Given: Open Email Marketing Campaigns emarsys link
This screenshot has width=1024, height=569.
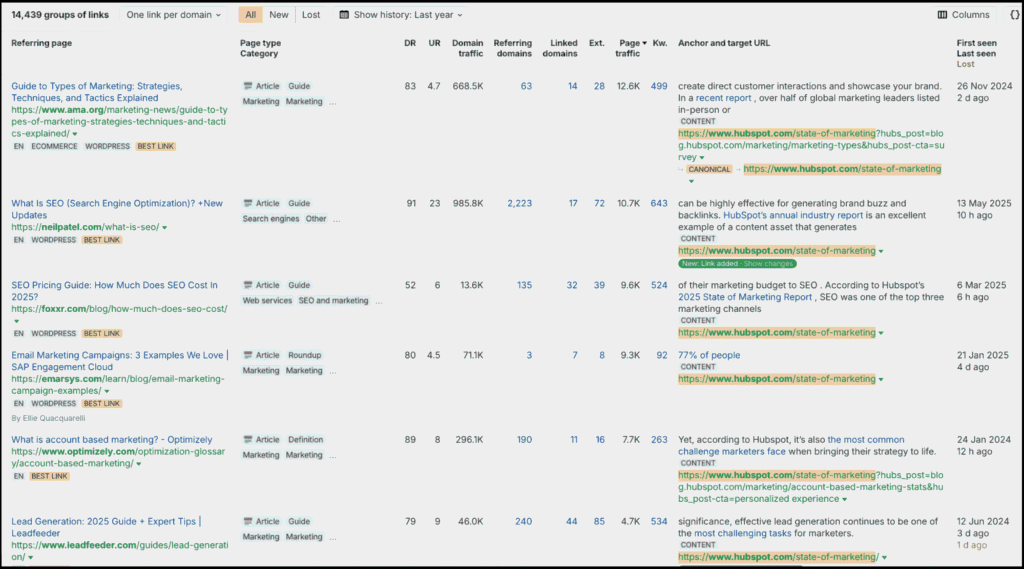Looking at the screenshot, I should 120,361.
